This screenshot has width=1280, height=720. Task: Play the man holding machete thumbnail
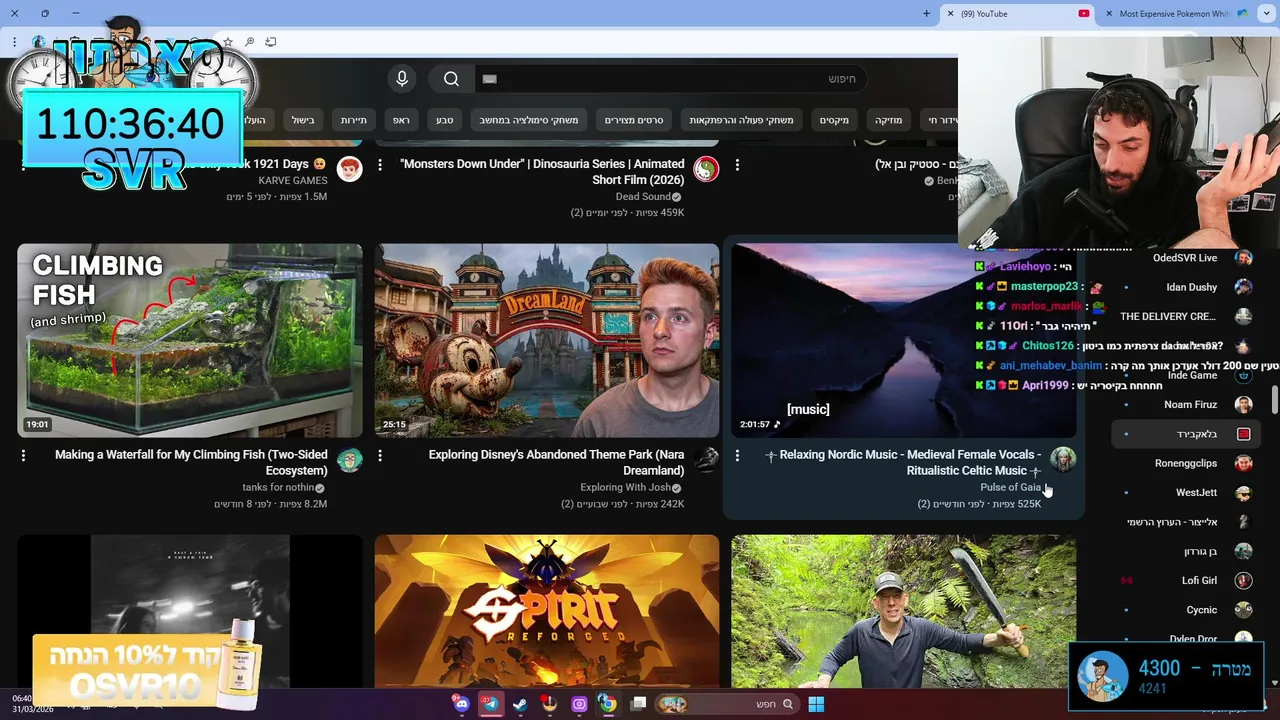click(x=904, y=611)
